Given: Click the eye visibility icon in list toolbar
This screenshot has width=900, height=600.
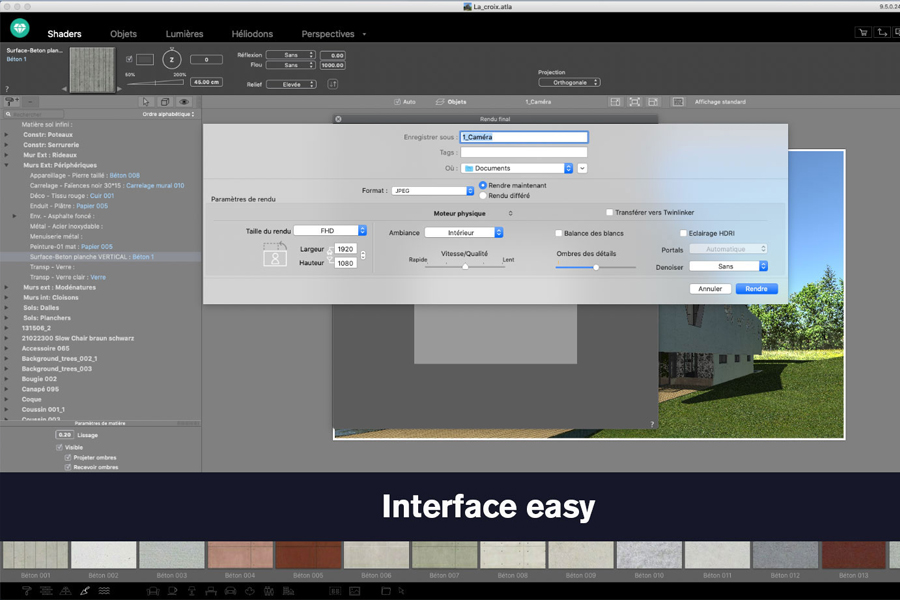Looking at the screenshot, I should click(x=184, y=102).
